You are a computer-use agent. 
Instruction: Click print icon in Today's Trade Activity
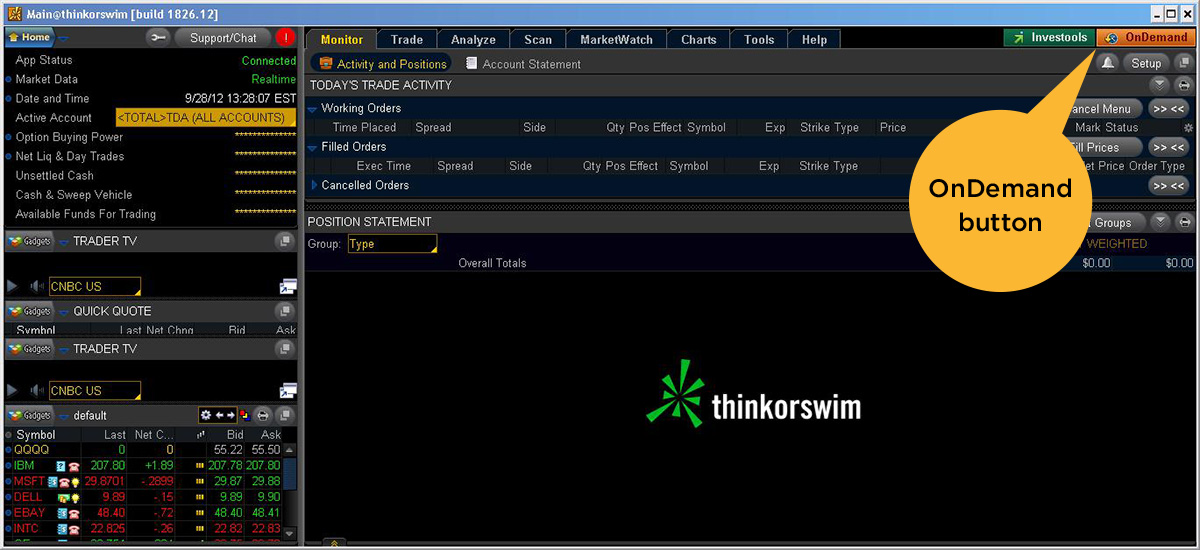coord(1184,85)
